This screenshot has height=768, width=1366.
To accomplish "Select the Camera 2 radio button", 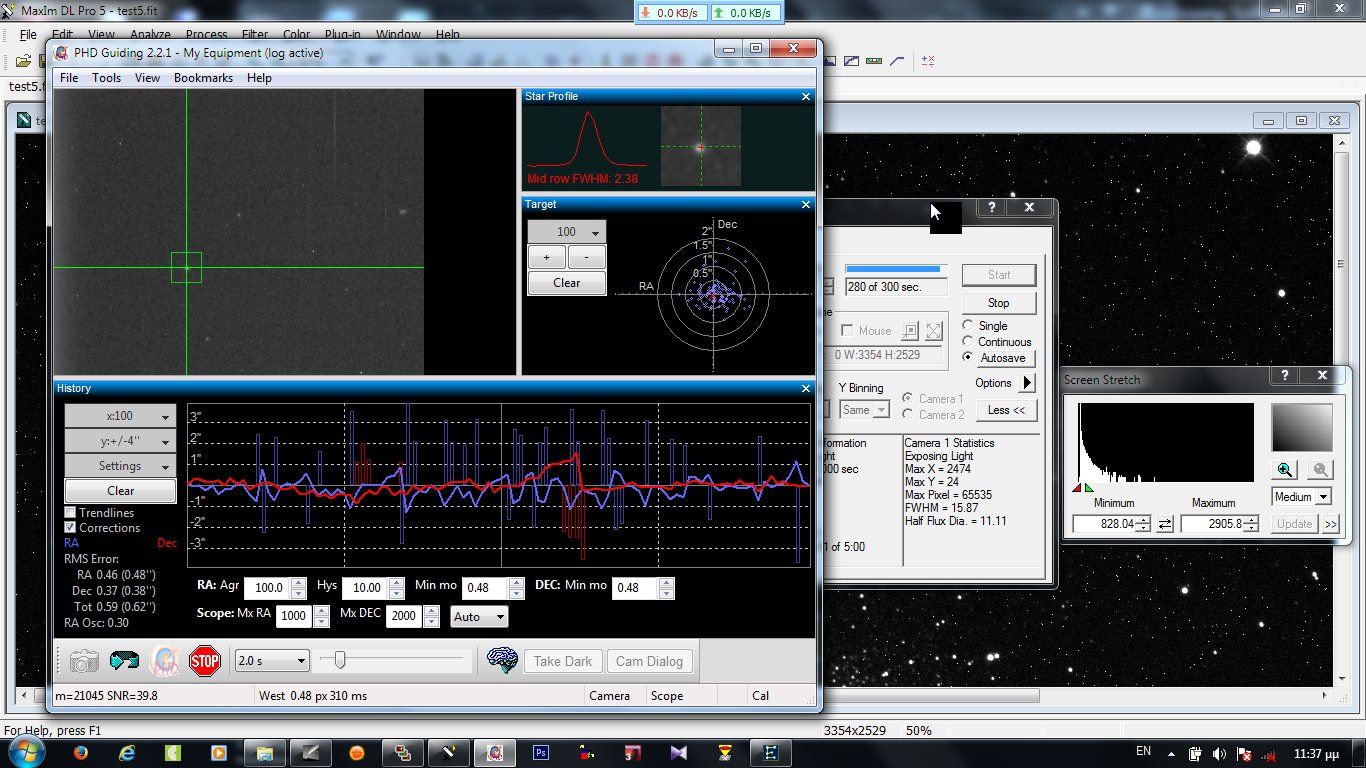I will pos(908,414).
